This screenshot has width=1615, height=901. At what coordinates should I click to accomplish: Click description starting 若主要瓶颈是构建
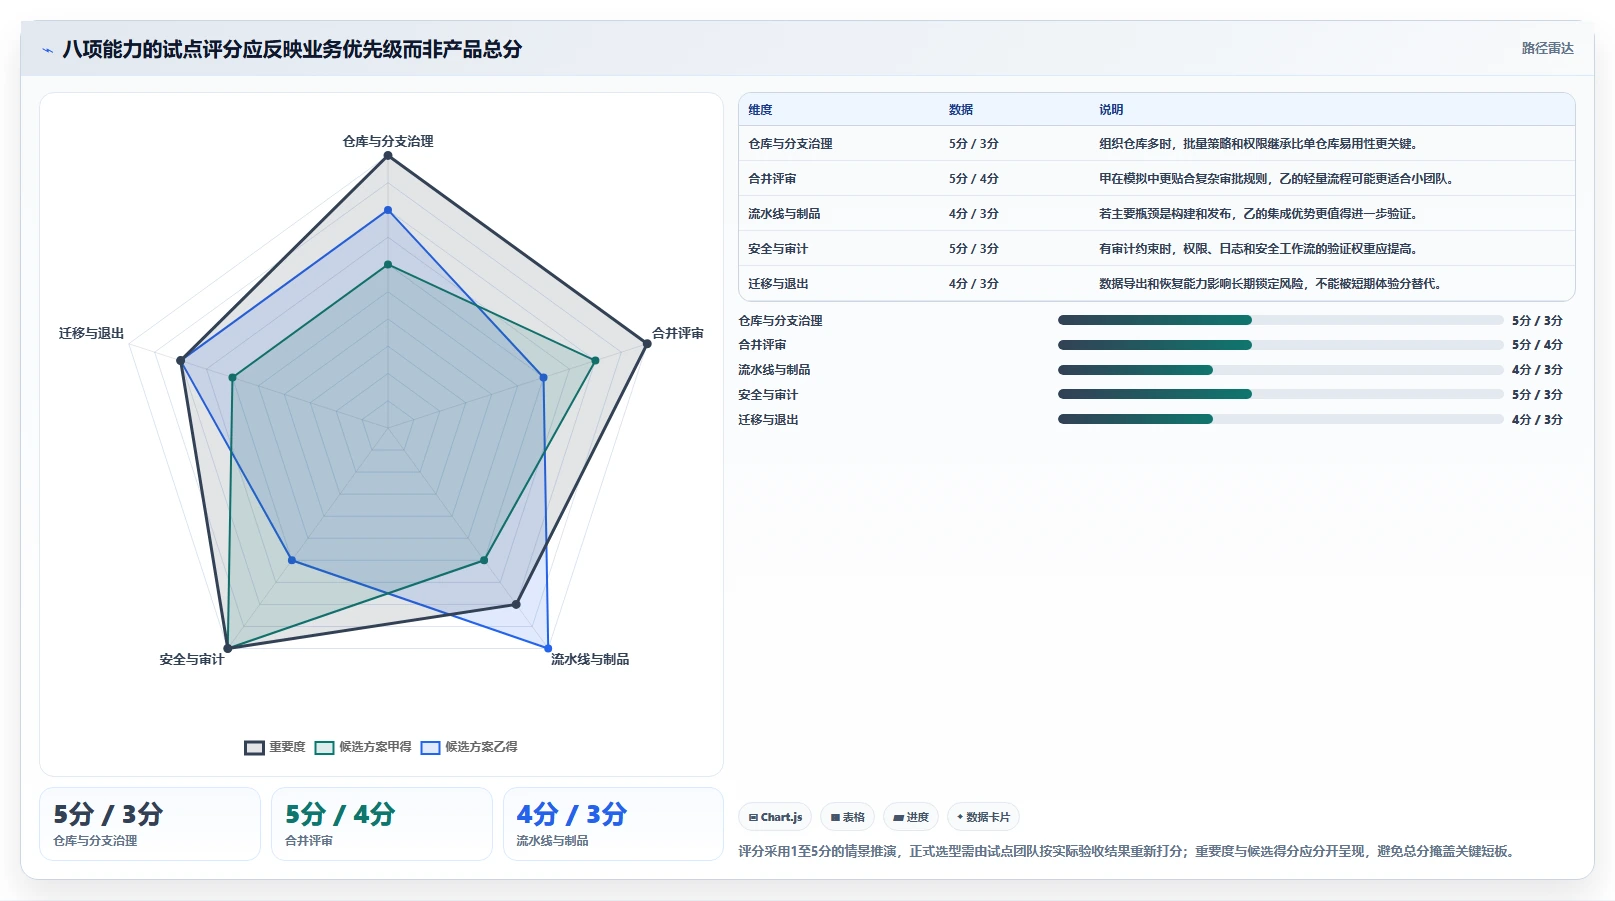(x=1258, y=214)
